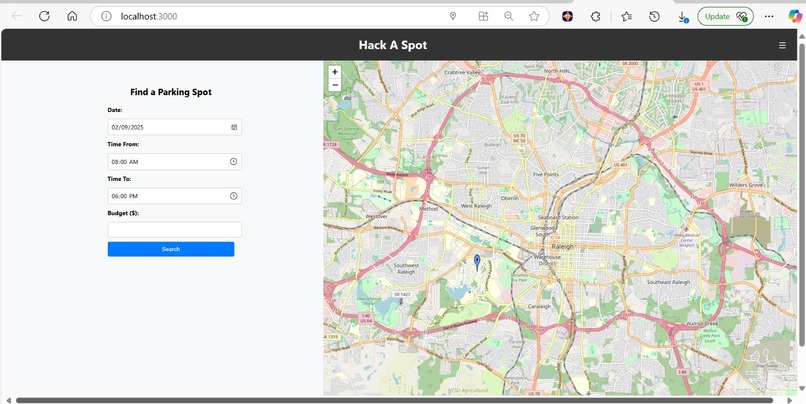Click the Find a Parking Spot heading
This screenshot has width=806, height=404.
171,92
